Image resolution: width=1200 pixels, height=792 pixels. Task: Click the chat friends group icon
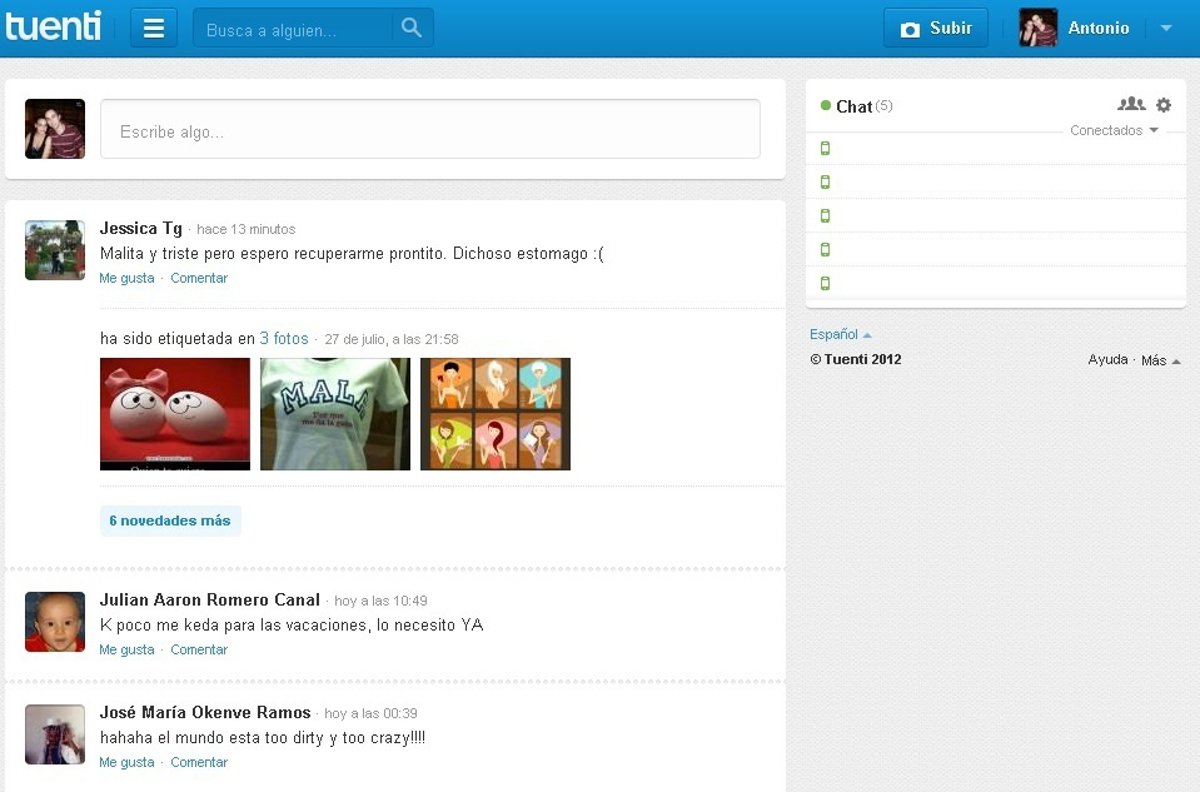coord(1131,104)
